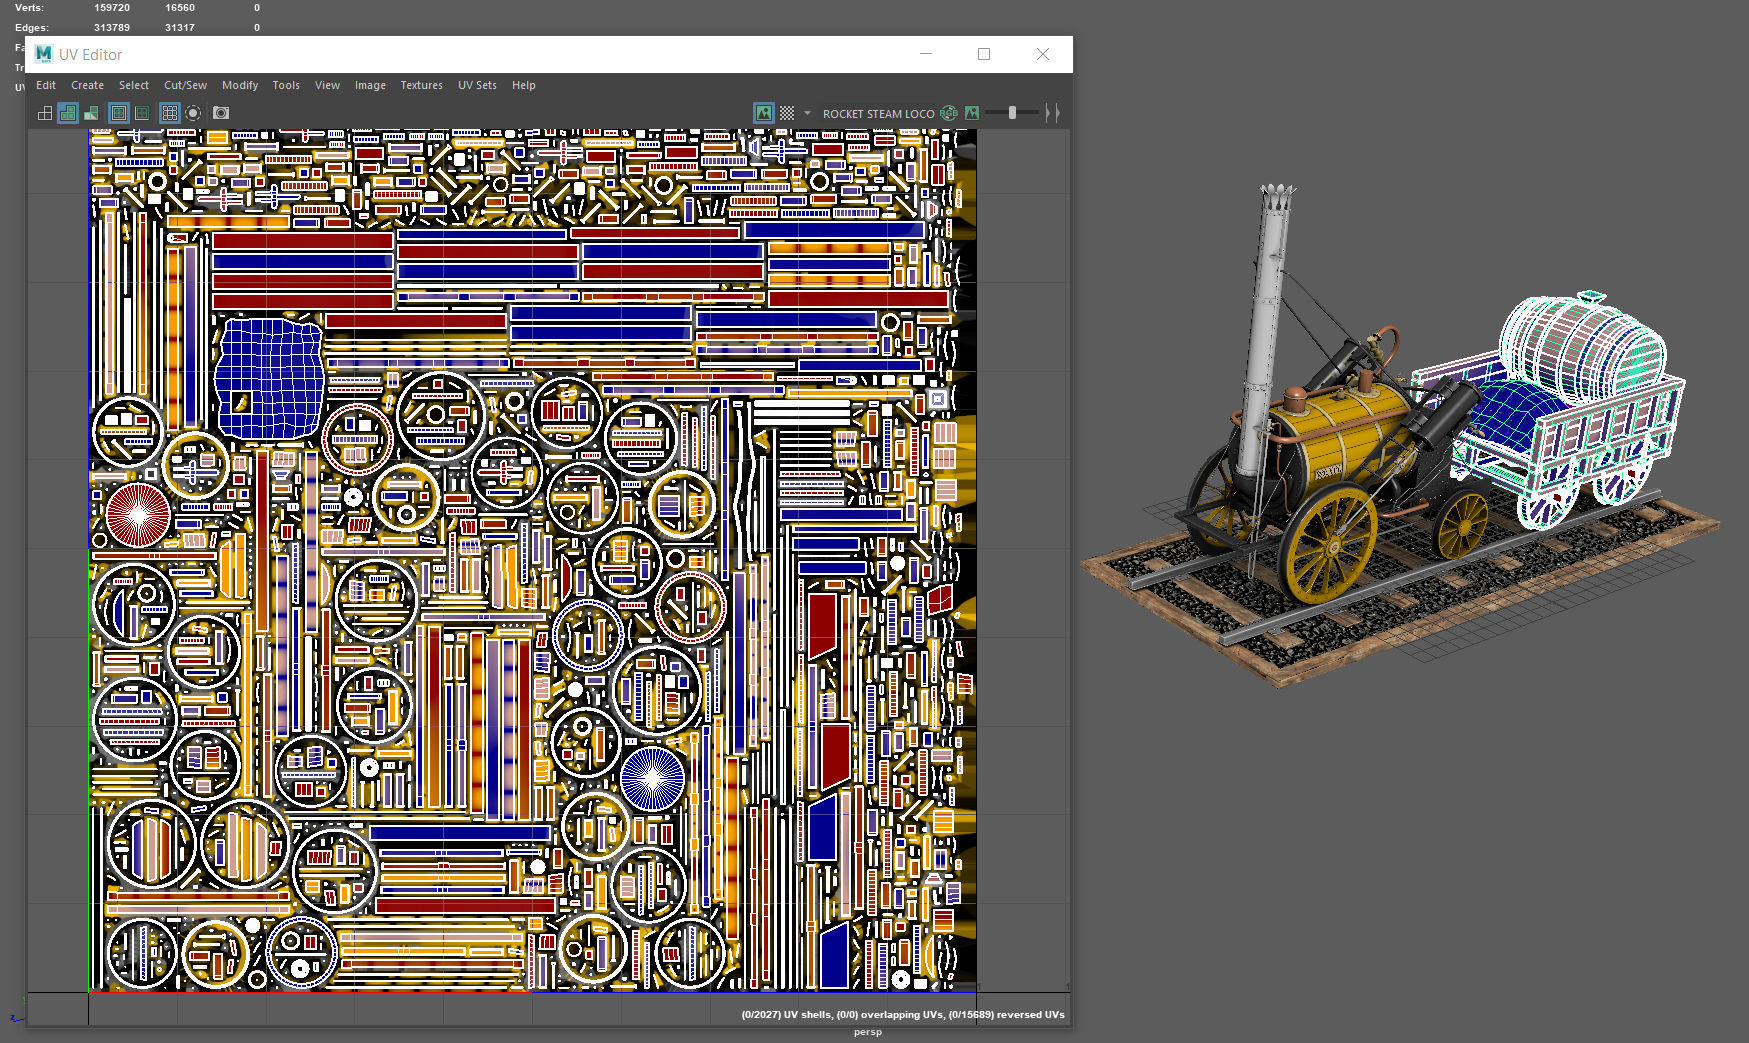Viewport: 1749px width, 1043px height.
Task: Click the UV shells status text
Action: tap(902, 1014)
